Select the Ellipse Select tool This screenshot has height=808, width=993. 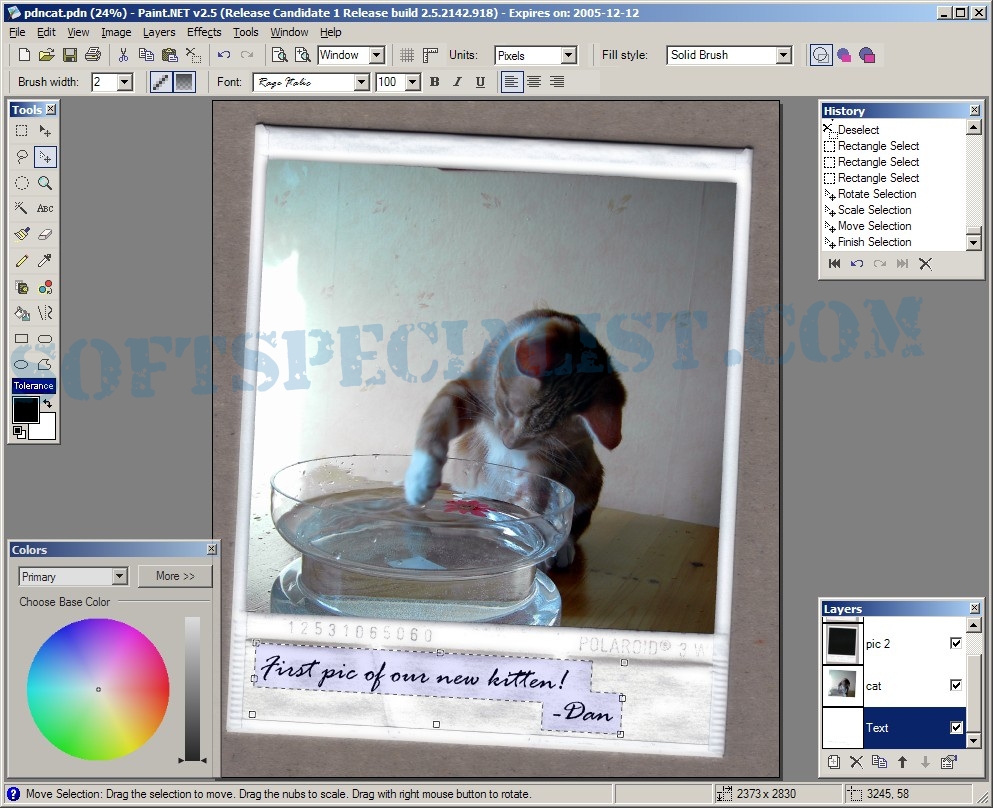22,183
